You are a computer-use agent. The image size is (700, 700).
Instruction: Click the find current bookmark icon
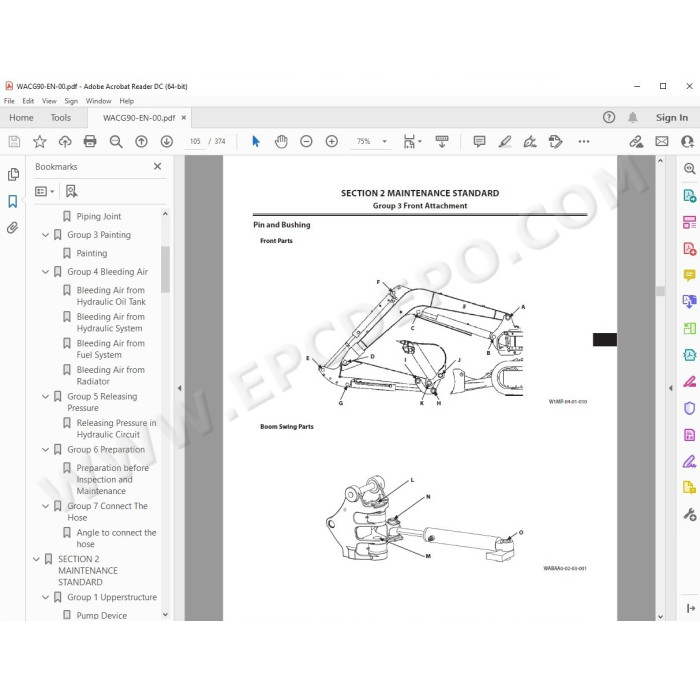tap(71, 192)
